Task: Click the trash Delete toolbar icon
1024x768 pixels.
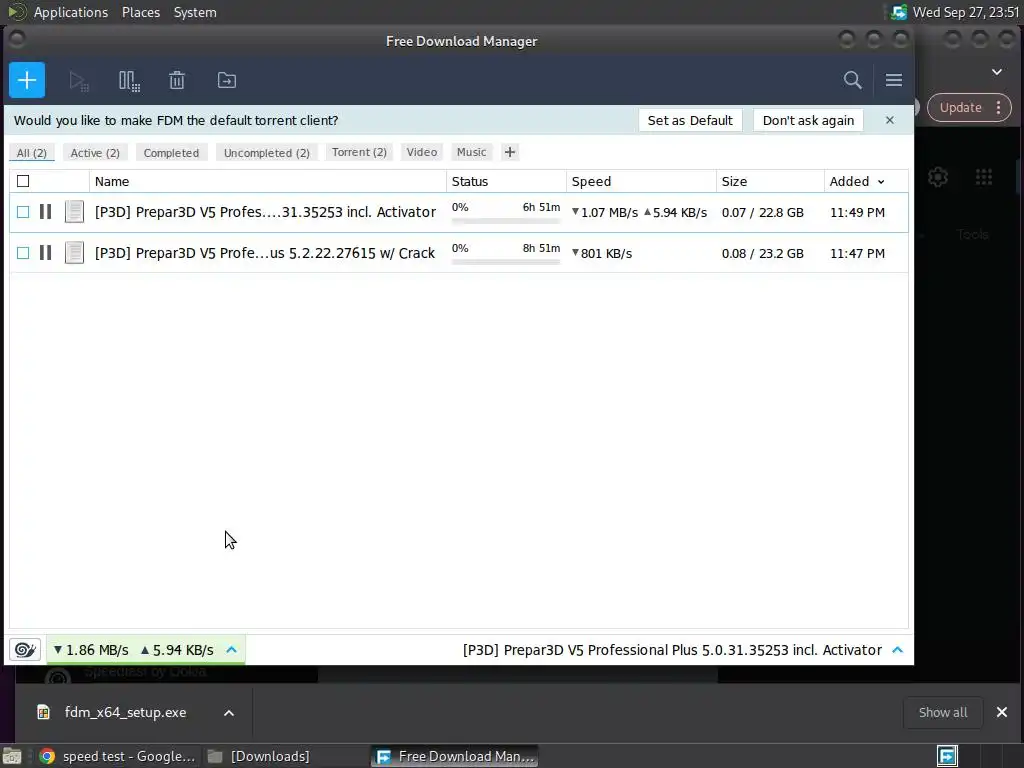Action: click(177, 80)
